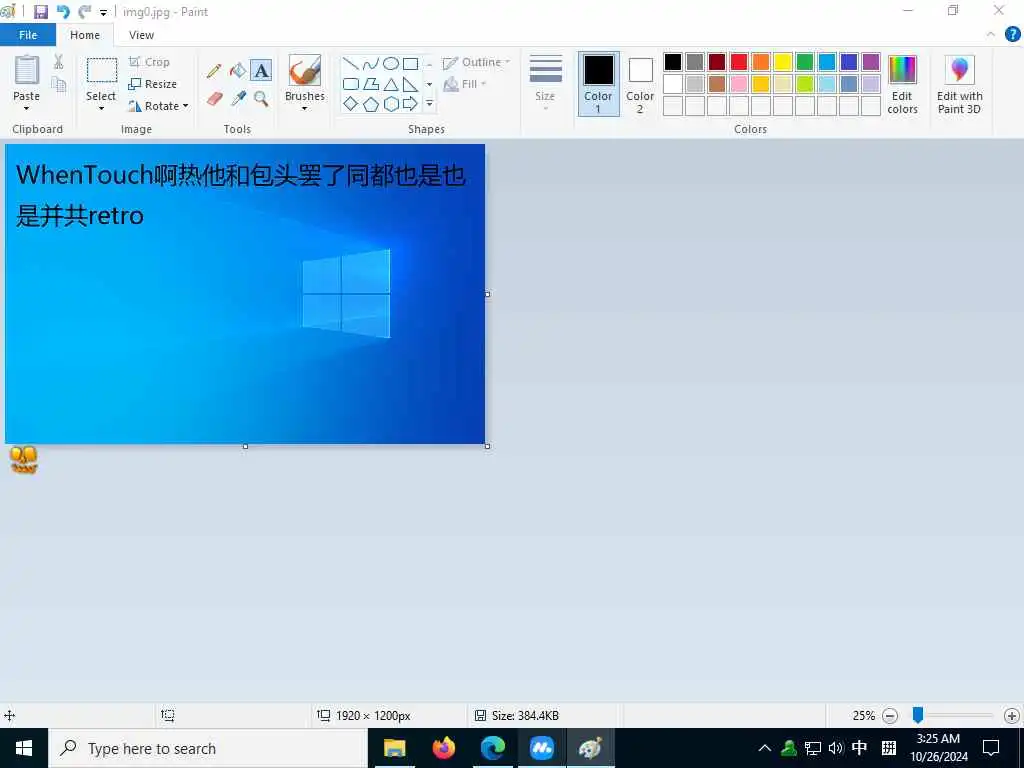Click Redo in quick access toolbar
1024x768 pixels.
click(x=84, y=12)
